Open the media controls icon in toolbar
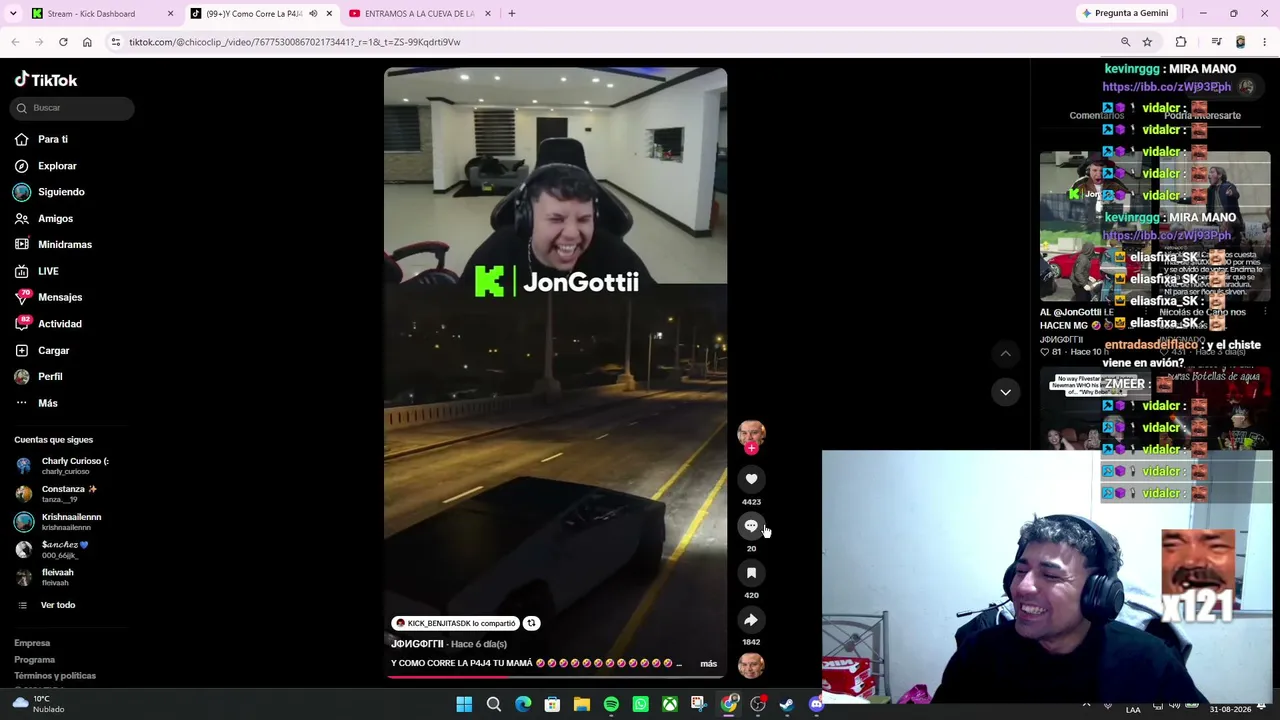Screen dimensions: 1280x720 1216,42
